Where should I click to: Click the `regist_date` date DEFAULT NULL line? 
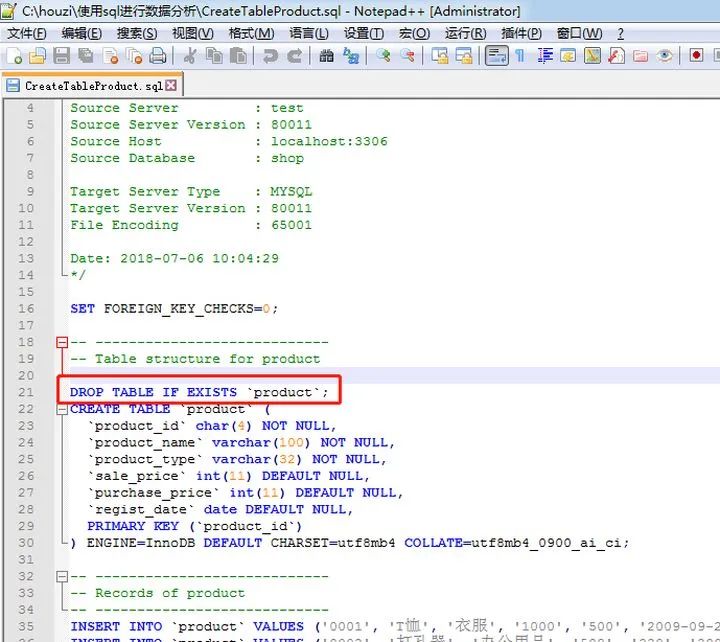(220, 510)
